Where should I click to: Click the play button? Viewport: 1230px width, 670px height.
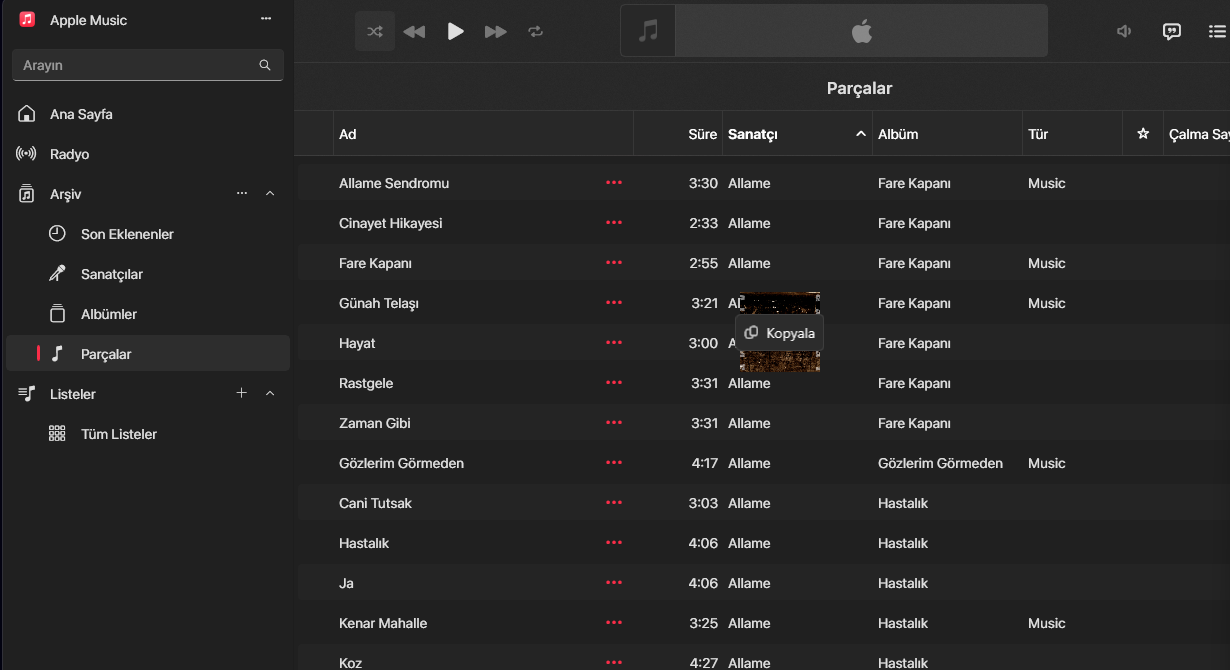coord(455,31)
